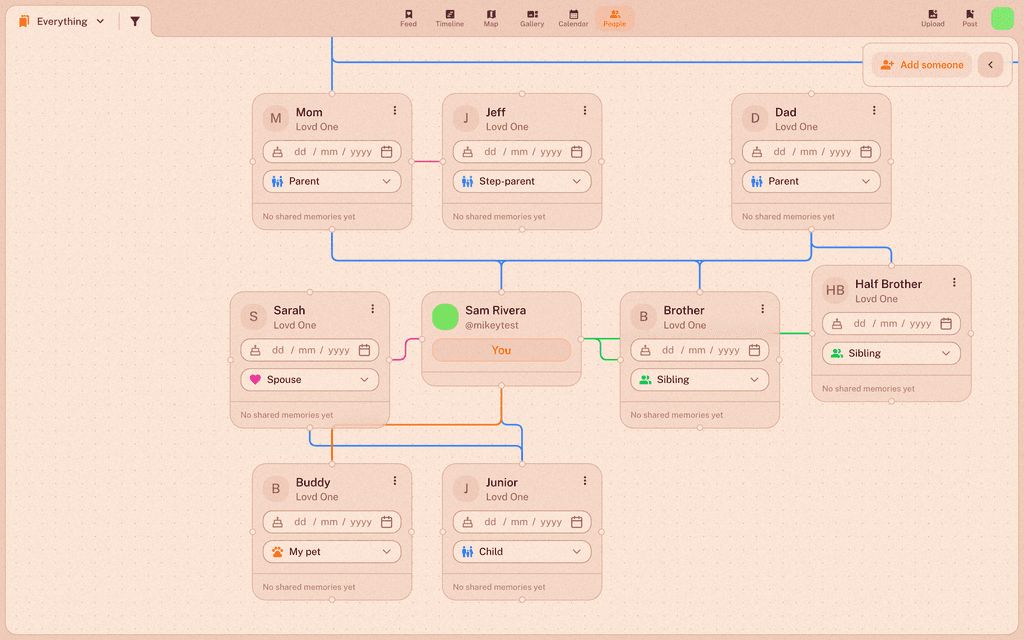This screenshot has height=640, width=1024.
Task: Open Mom card options menu
Action: tap(395, 111)
